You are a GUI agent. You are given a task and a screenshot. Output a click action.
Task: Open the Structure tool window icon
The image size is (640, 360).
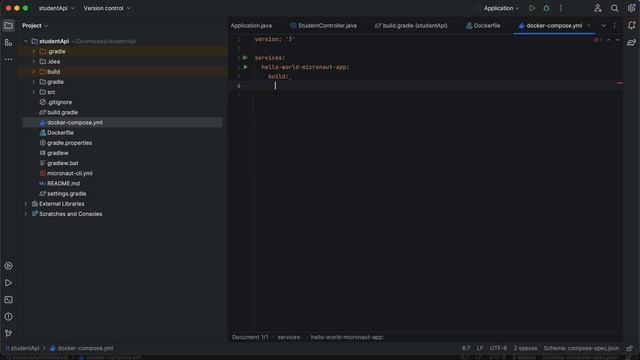(8, 42)
